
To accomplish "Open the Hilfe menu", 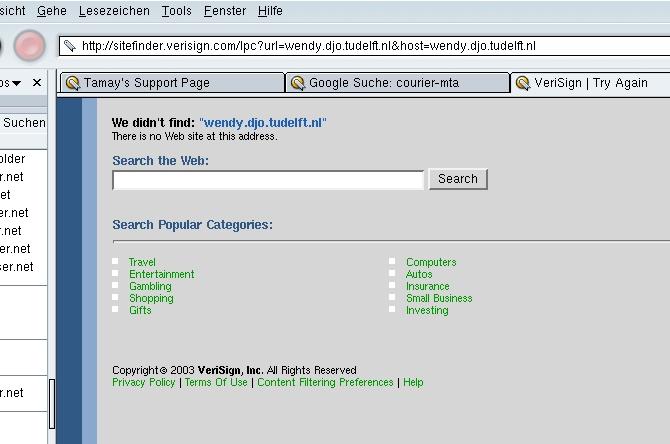I will pyautogui.click(x=270, y=11).
